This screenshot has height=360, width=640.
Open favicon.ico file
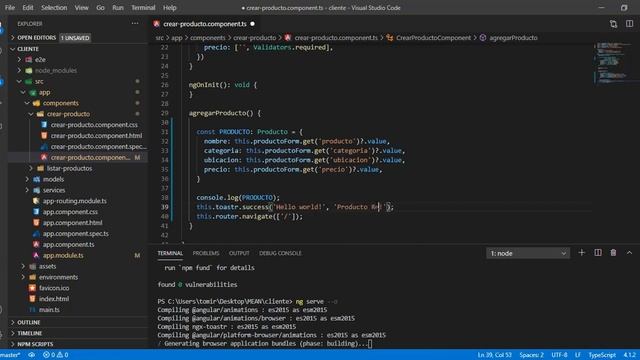pos(54,288)
